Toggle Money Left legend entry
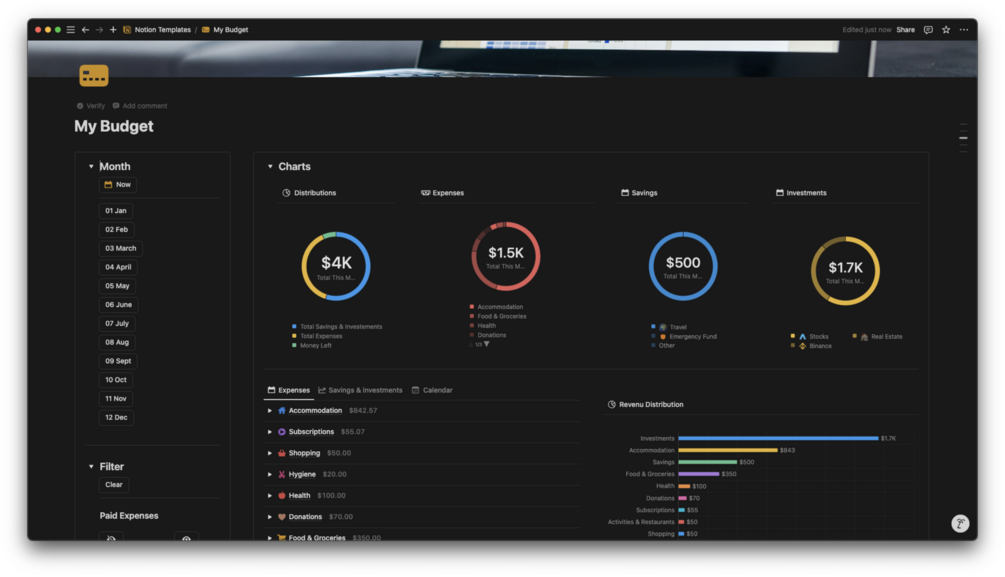The width and height of the screenshot is (1005, 577). point(311,346)
